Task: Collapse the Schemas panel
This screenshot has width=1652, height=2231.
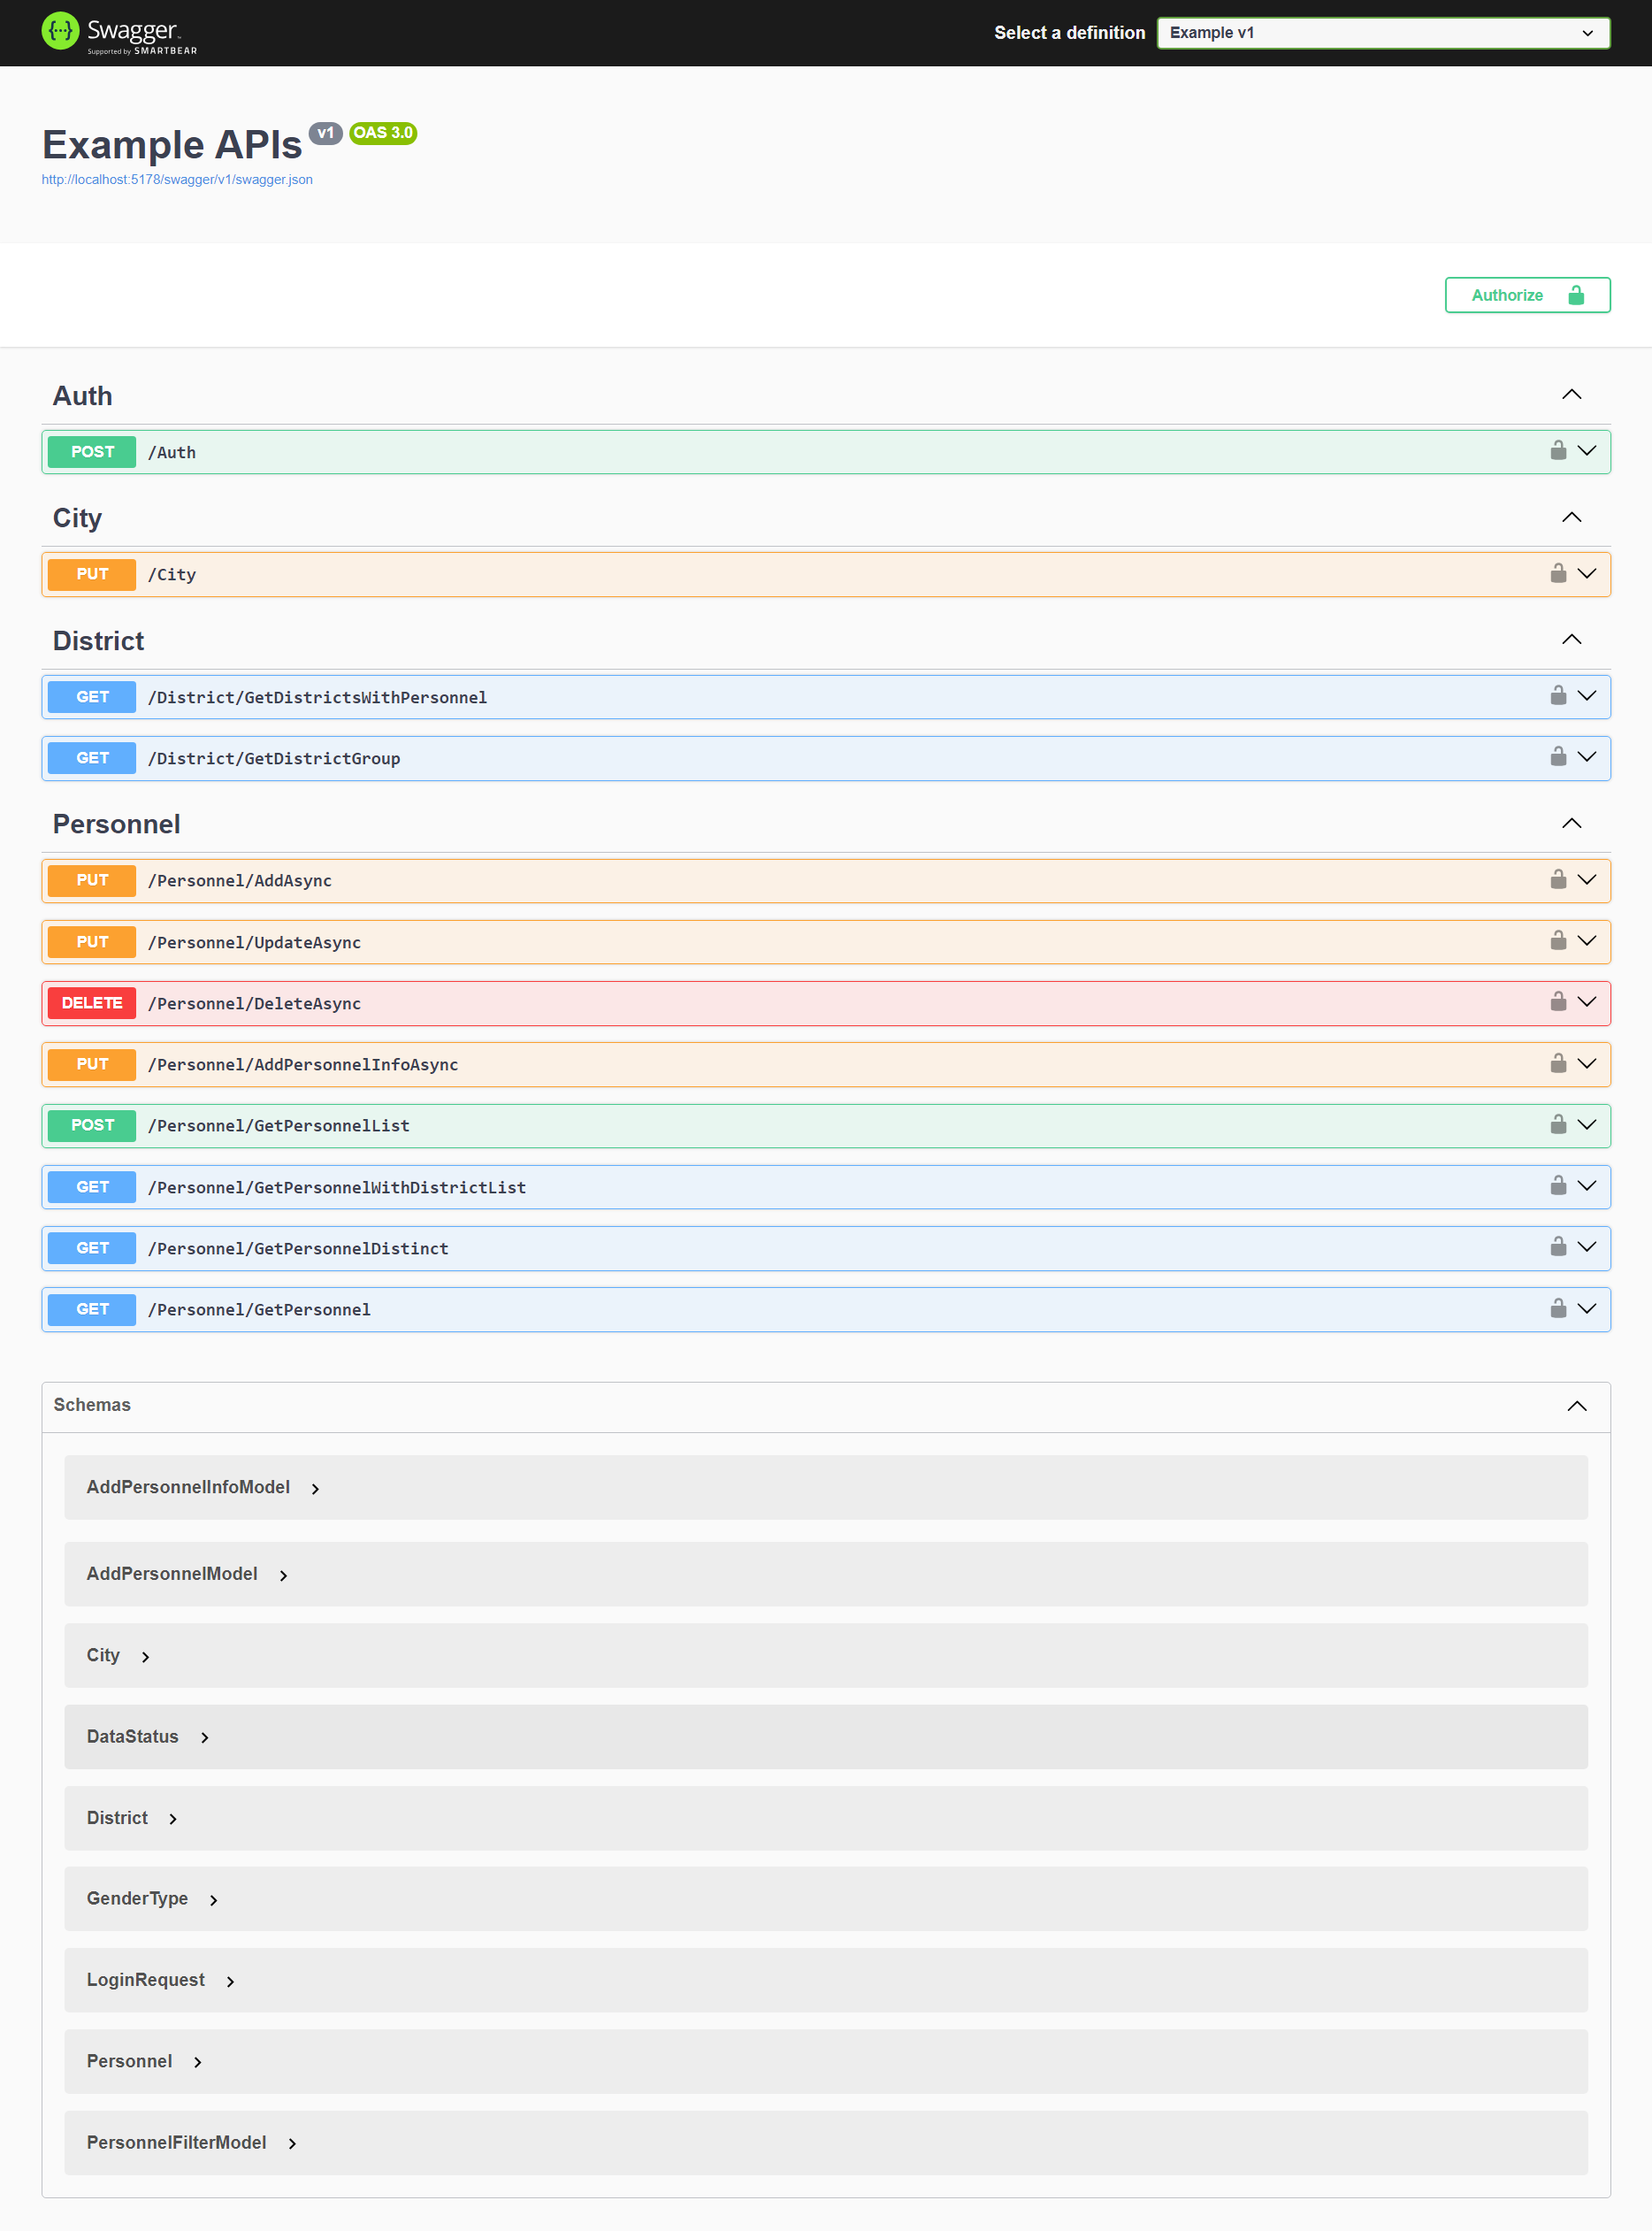Action: (1576, 1406)
